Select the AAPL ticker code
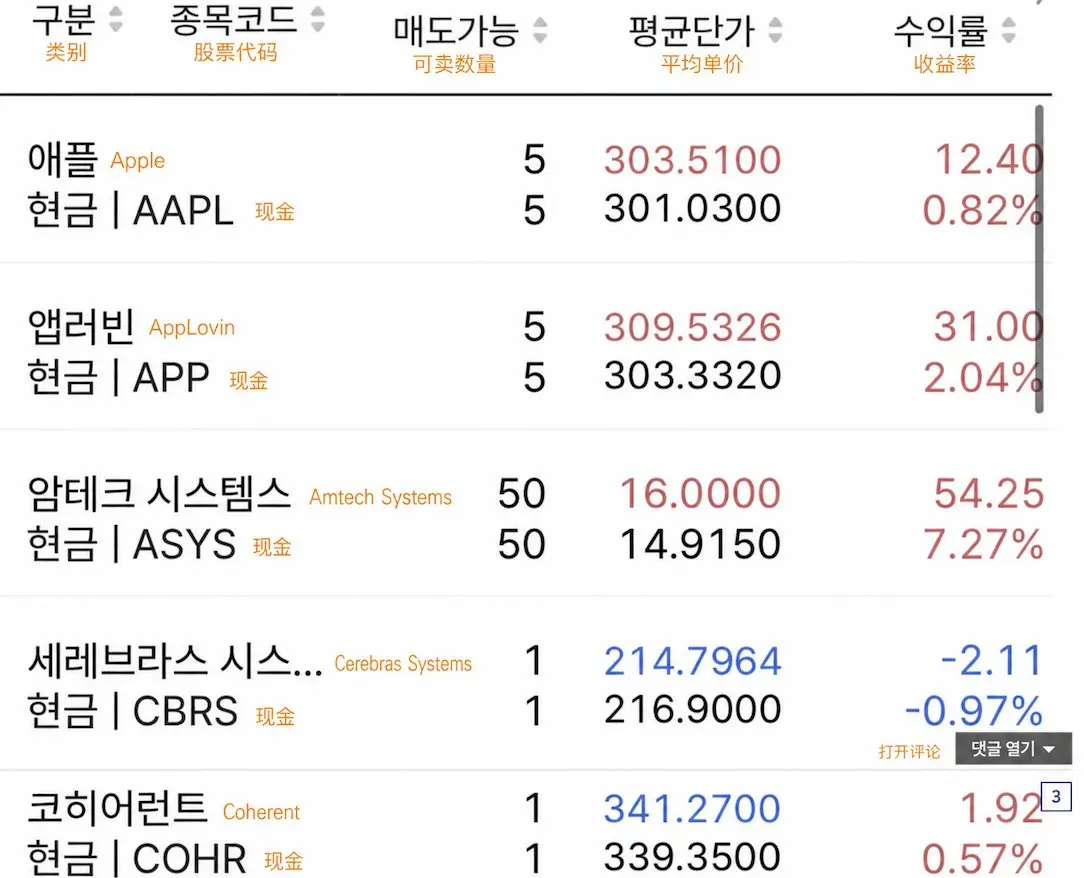The image size is (1084, 878). [x=183, y=210]
